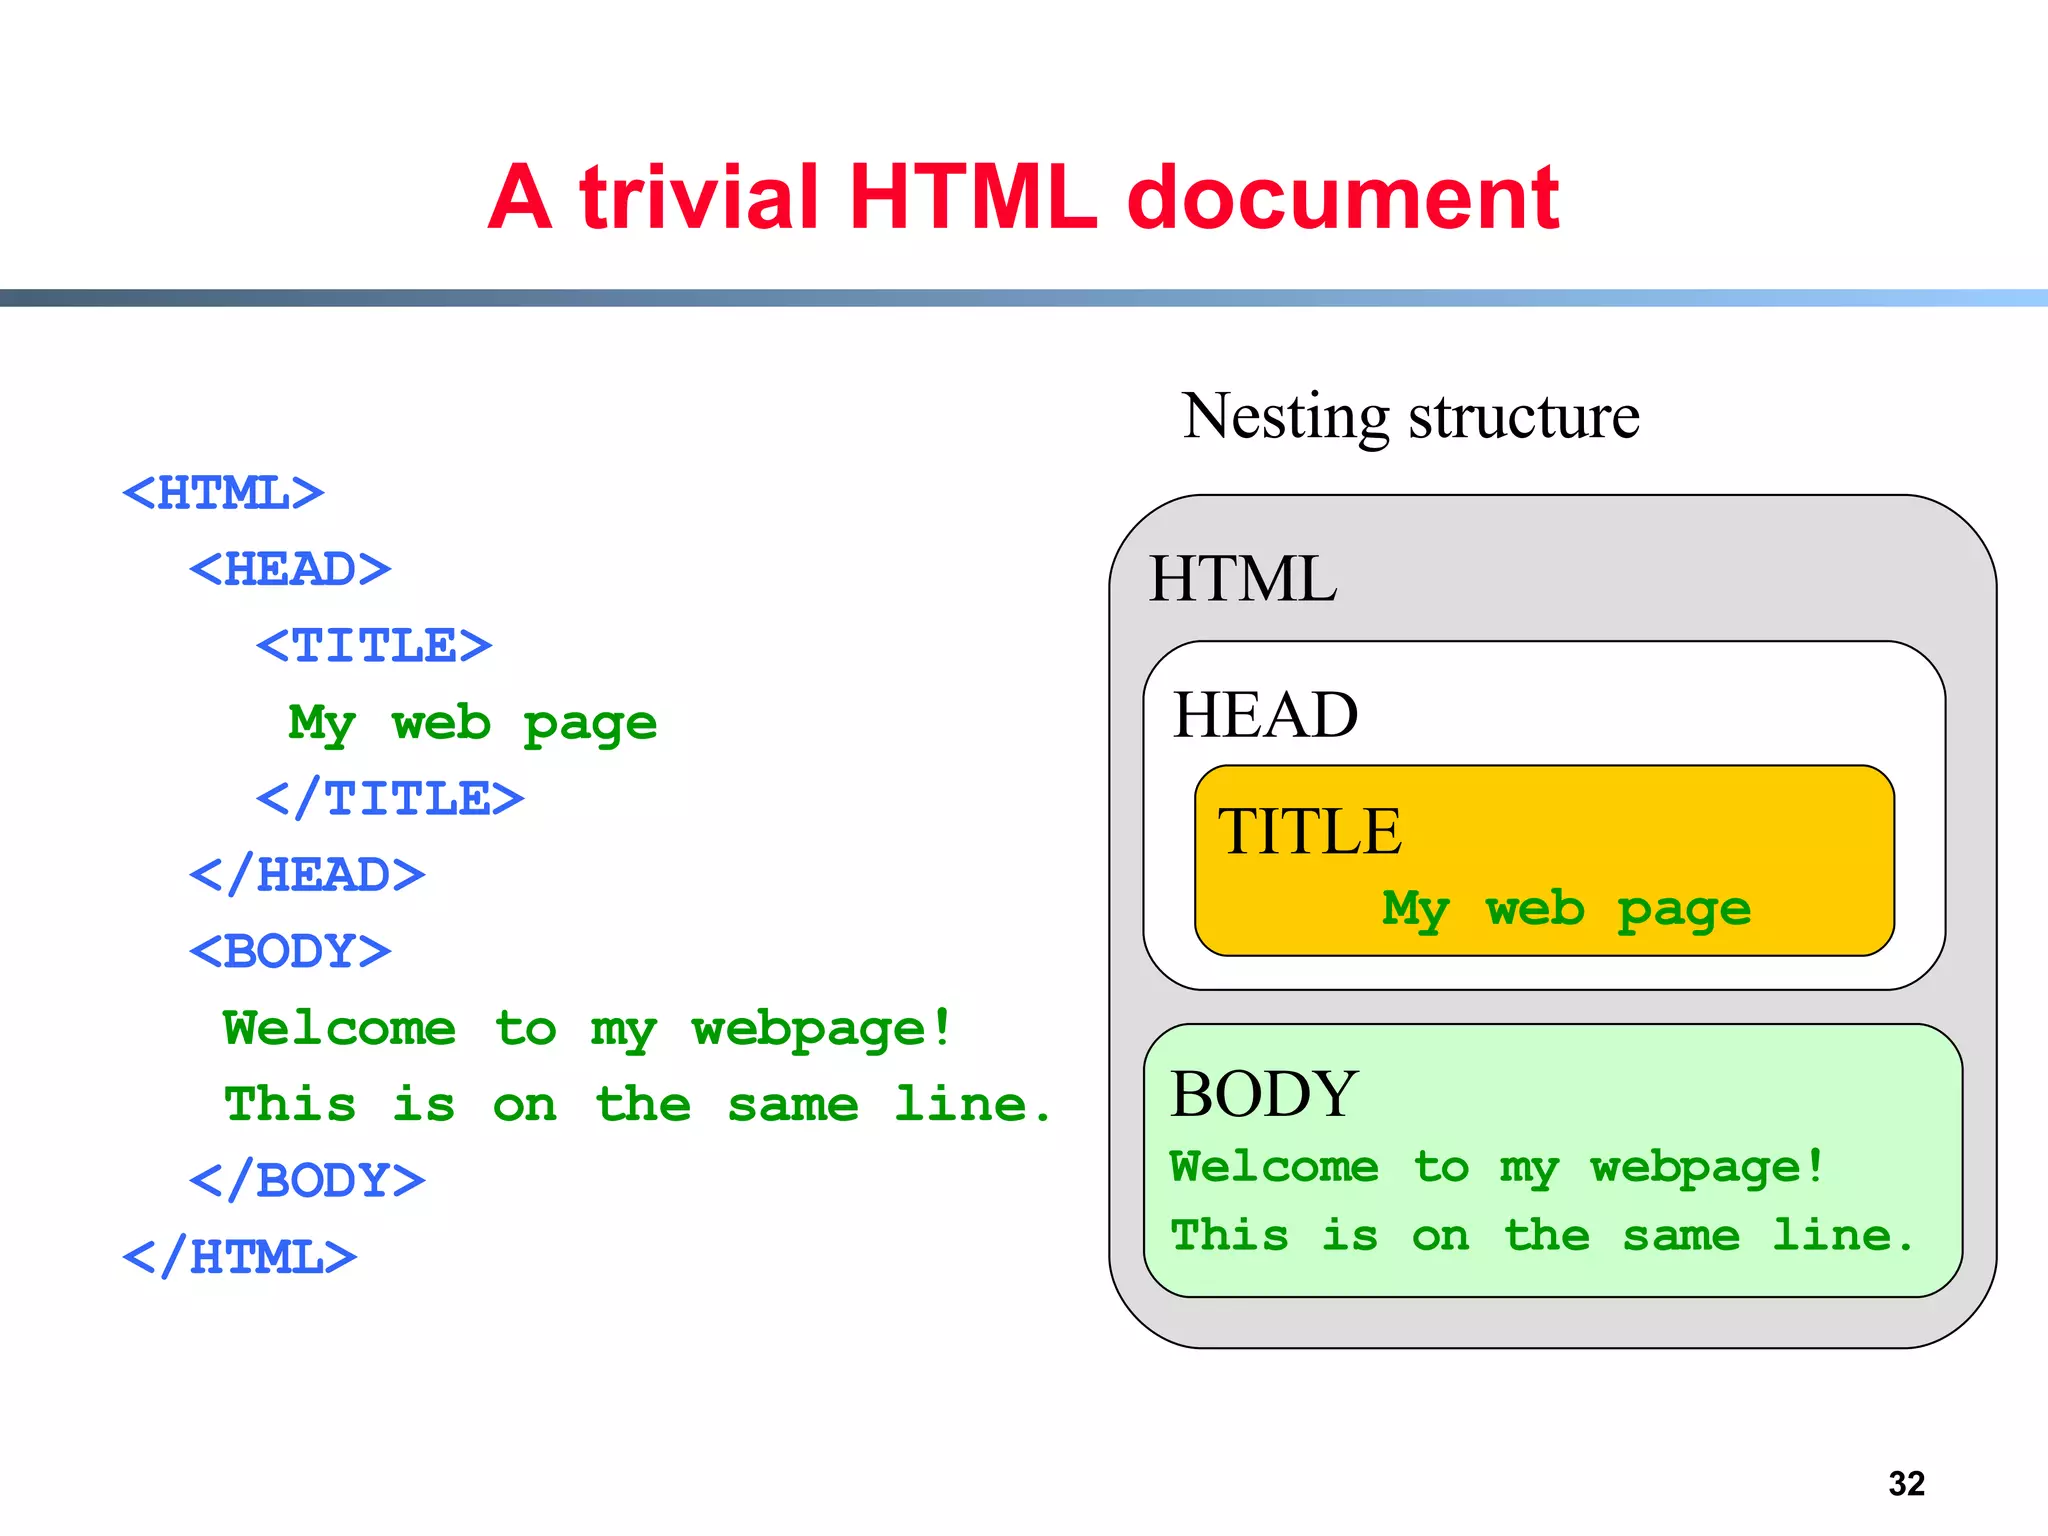Click the HEAD label in white box
2048x1536 pixels.
[x=1265, y=715]
